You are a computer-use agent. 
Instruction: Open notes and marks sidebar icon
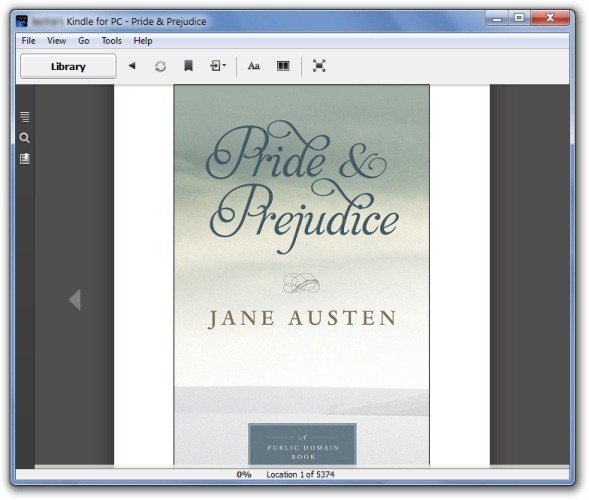pos(25,159)
